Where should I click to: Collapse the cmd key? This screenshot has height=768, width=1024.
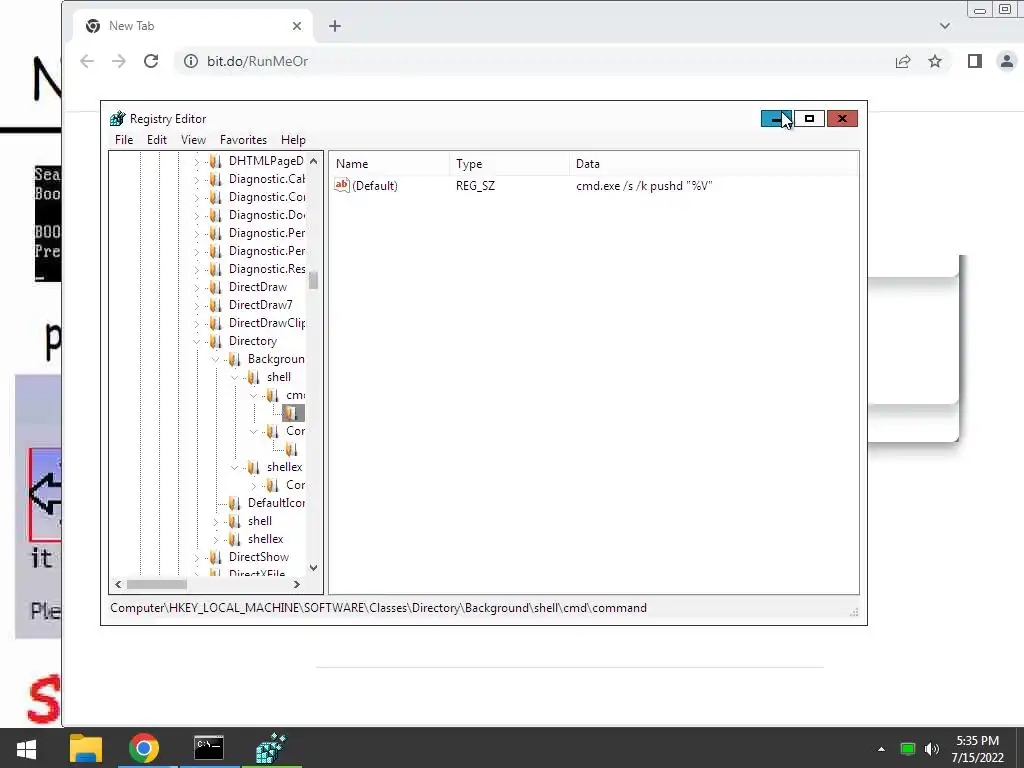click(253, 395)
